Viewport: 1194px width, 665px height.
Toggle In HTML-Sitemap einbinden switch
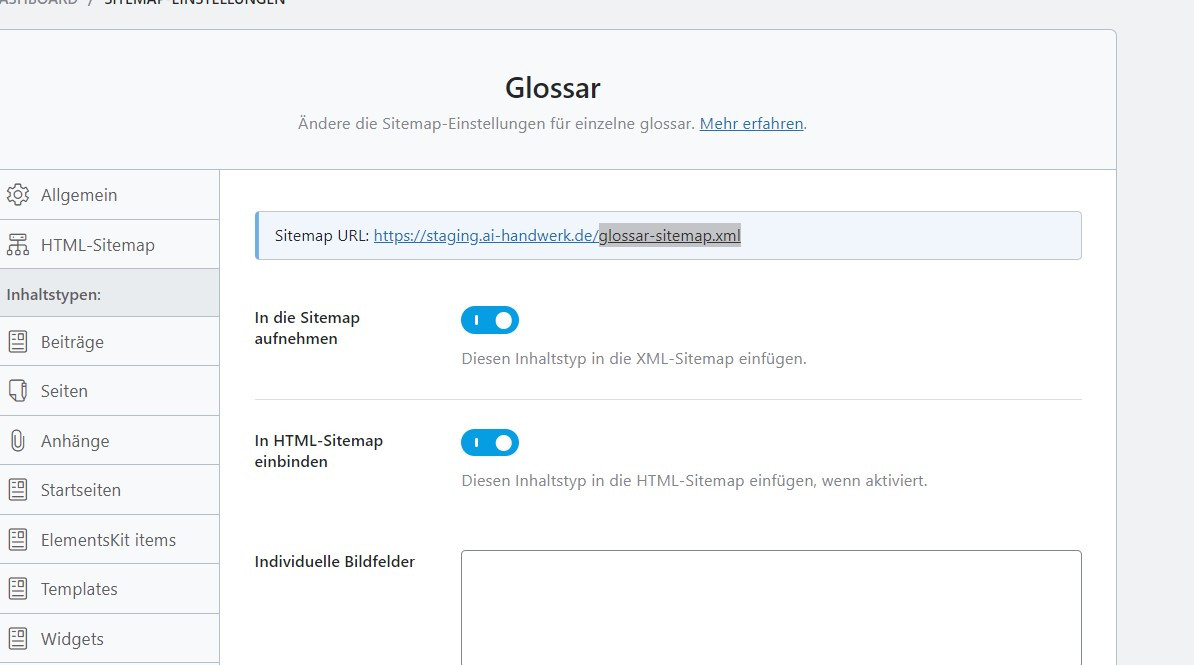[490, 442]
